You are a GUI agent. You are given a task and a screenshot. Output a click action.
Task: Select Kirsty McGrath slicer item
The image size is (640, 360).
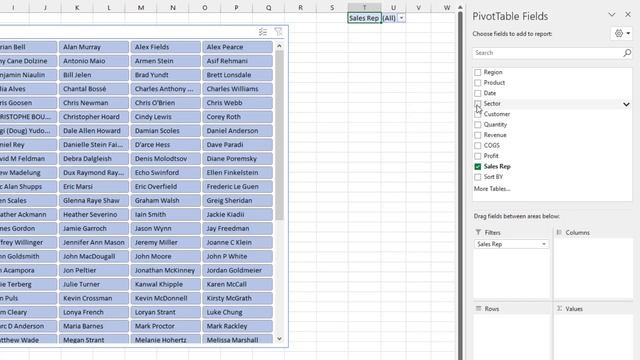pos(237,298)
